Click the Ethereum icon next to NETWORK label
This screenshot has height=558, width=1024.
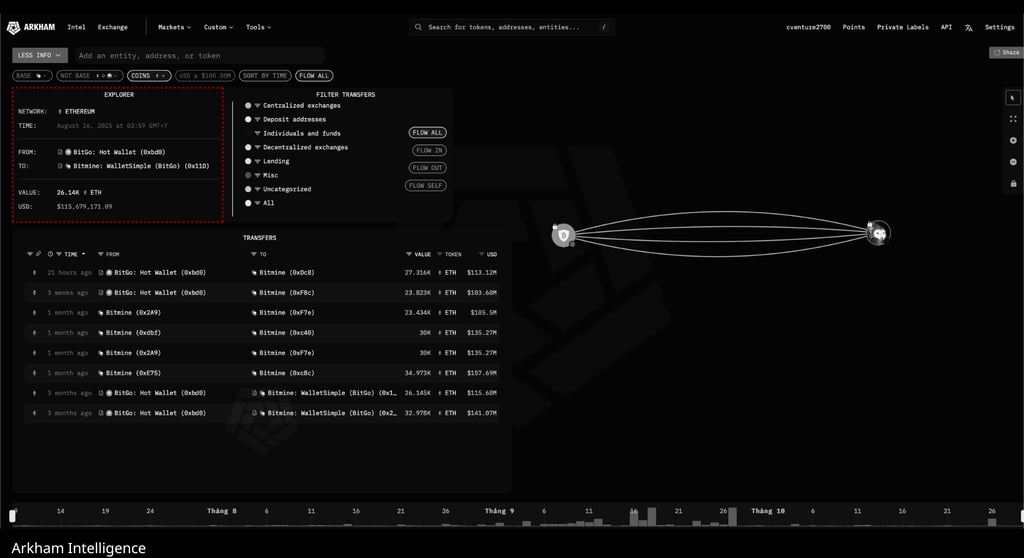tap(60, 112)
